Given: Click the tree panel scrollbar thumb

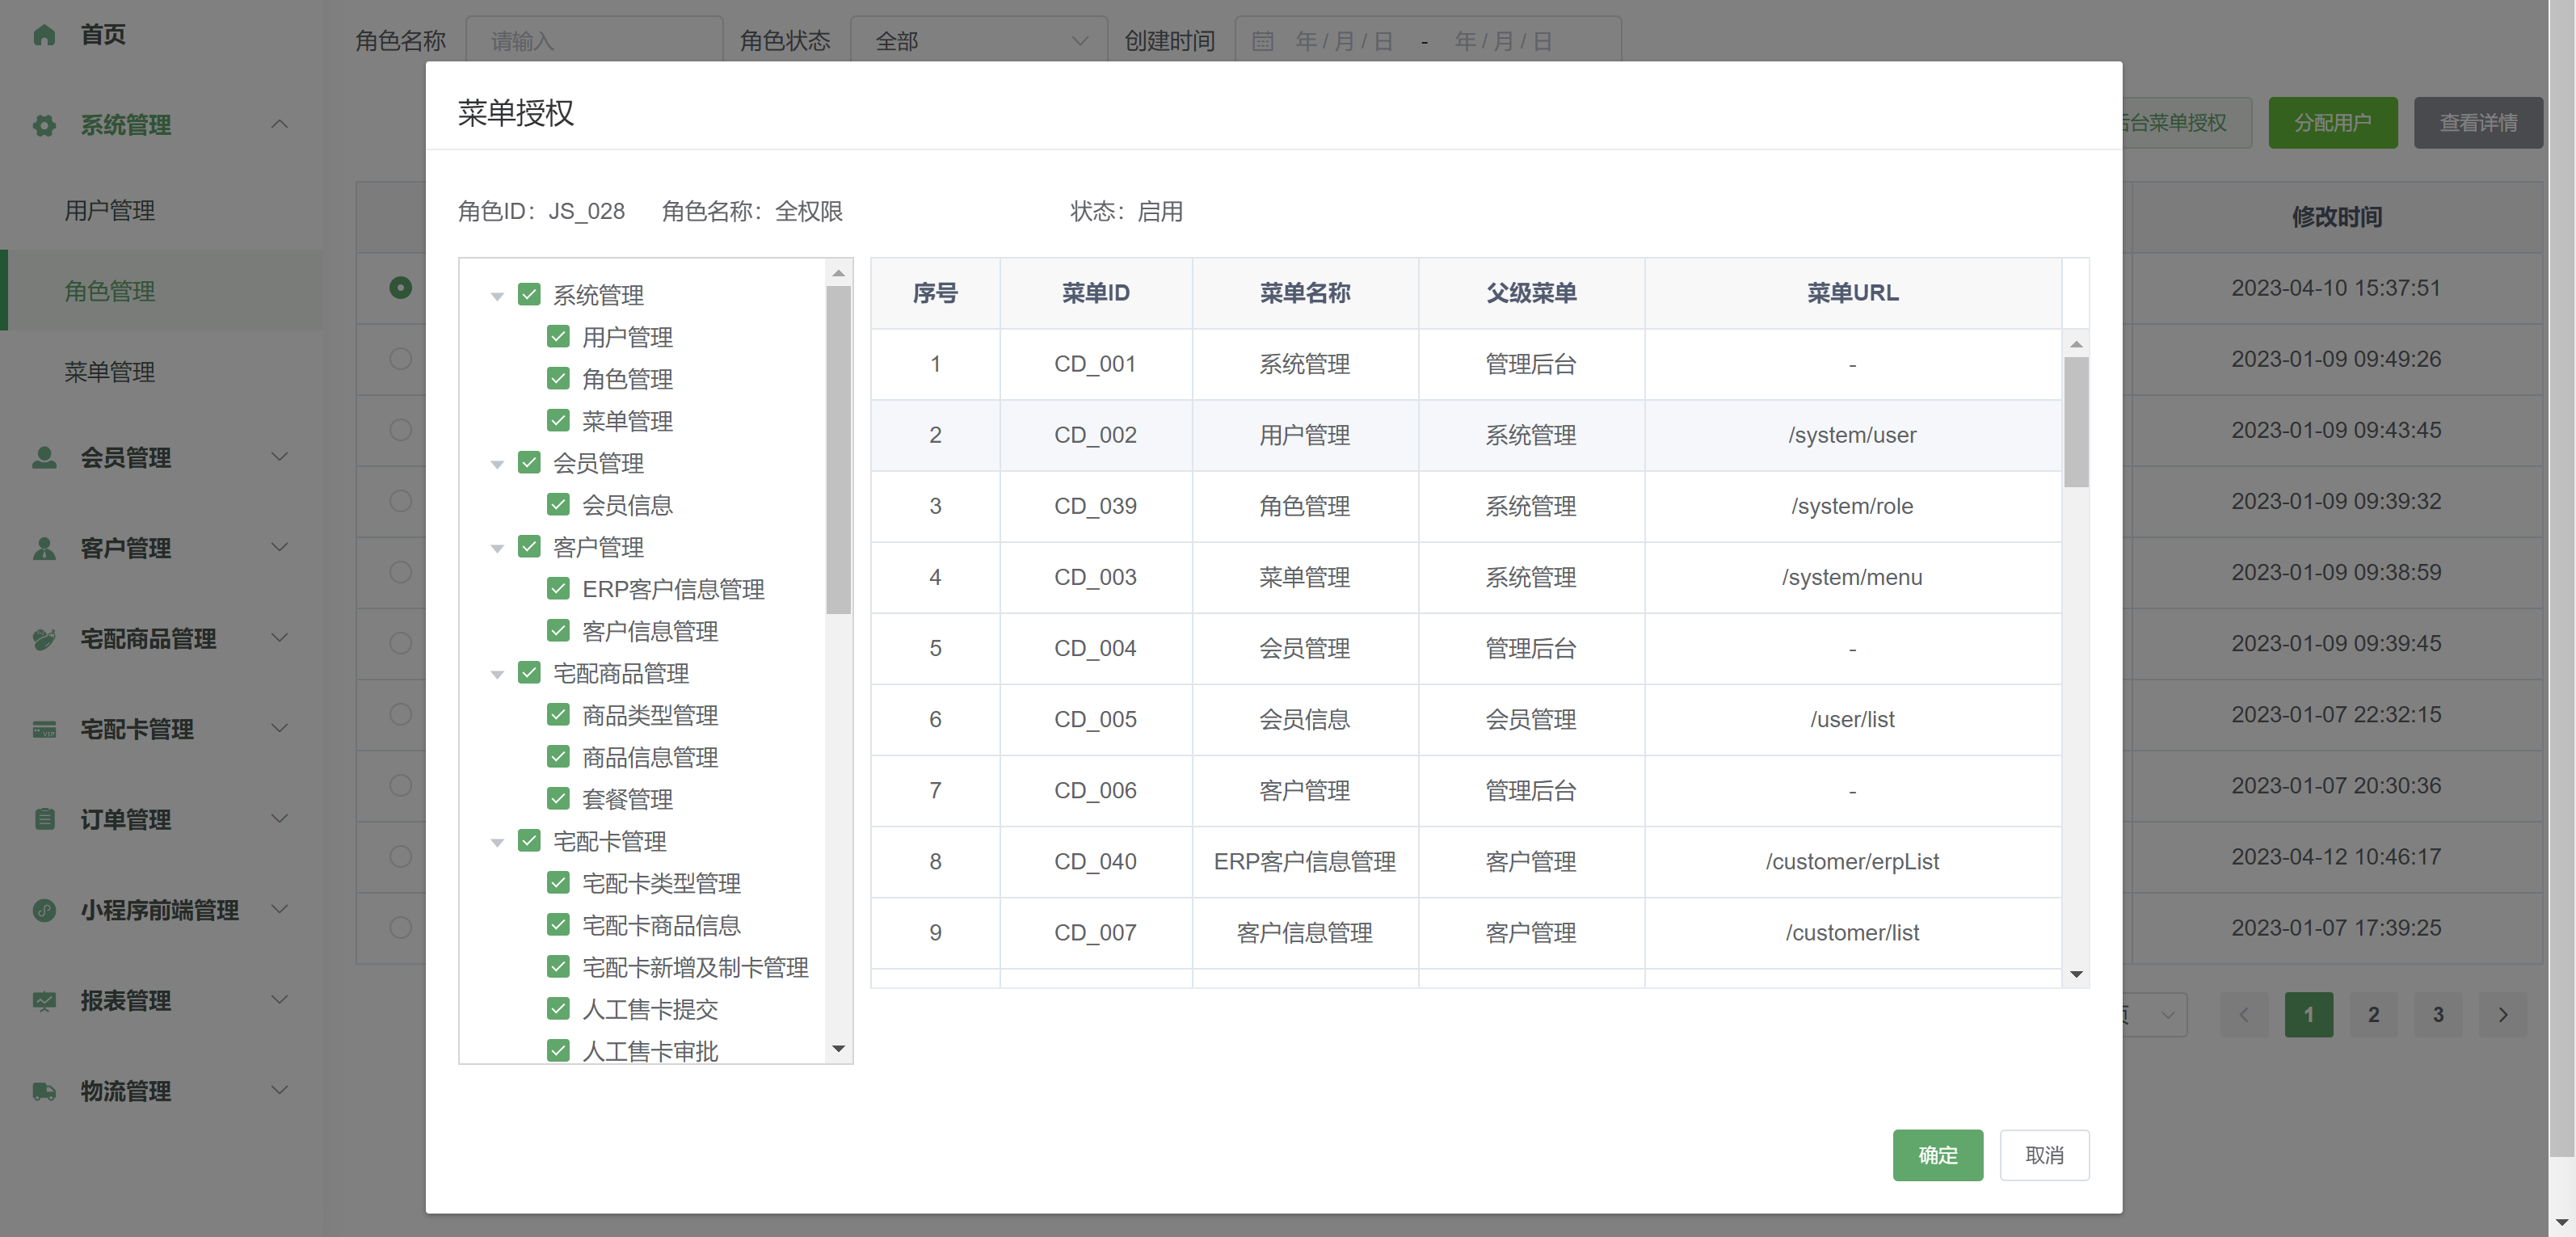Looking at the screenshot, I should point(838,450).
